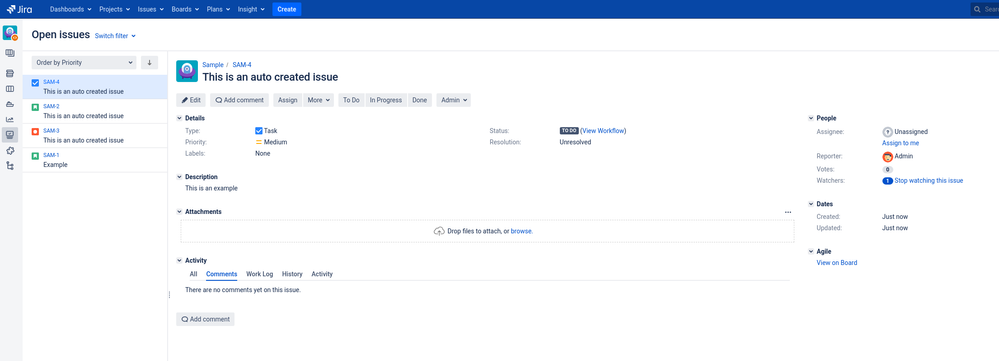Switch to the Activity tab
The height and width of the screenshot is (361, 999).
click(322, 274)
